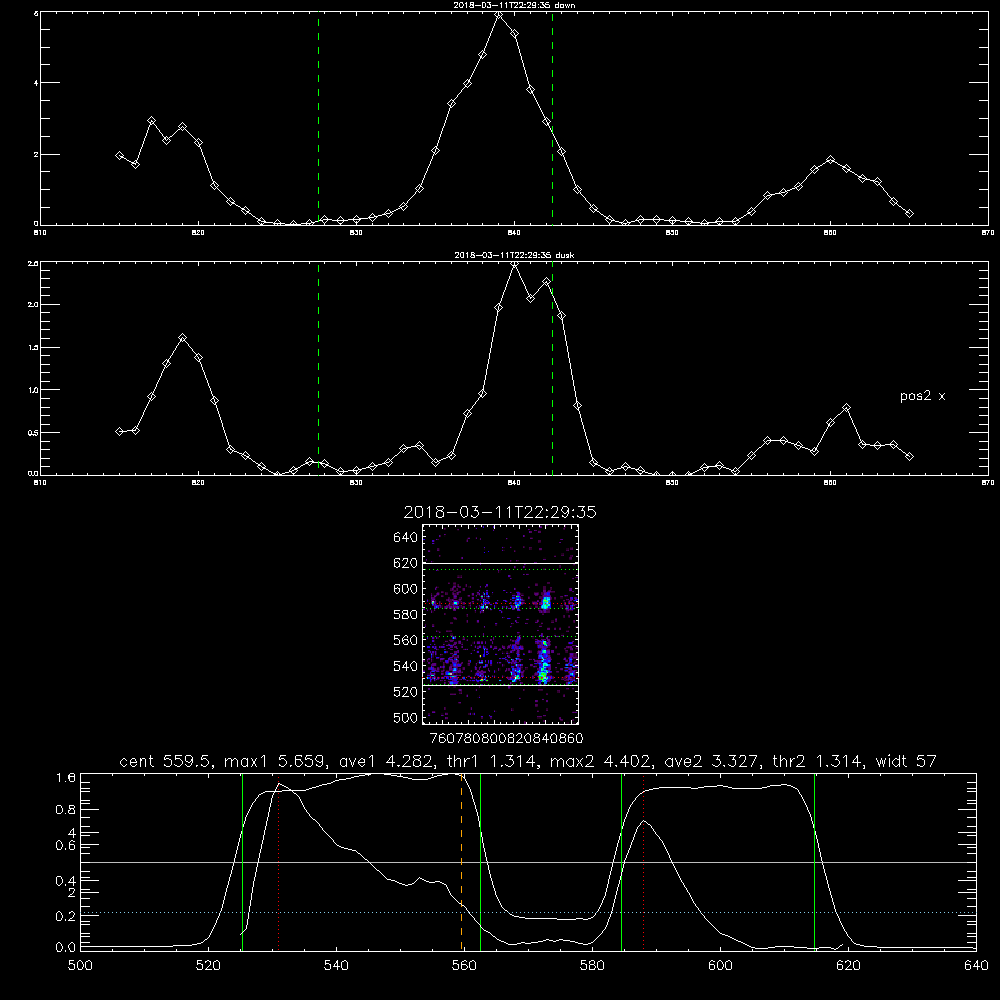Click the 500 tick label on bottom plot x-axis
The height and width of the screenshot is (1000, 1000).
pyautogui.click(x=80, y=966)
